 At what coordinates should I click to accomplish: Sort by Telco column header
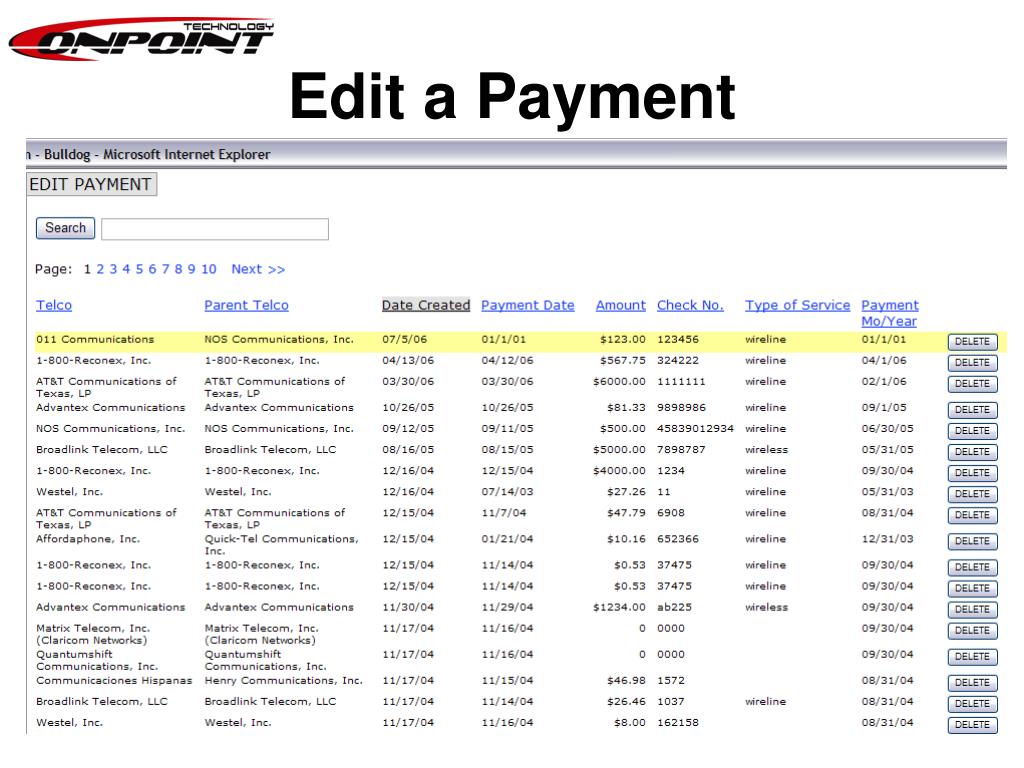tap(54, 305)
